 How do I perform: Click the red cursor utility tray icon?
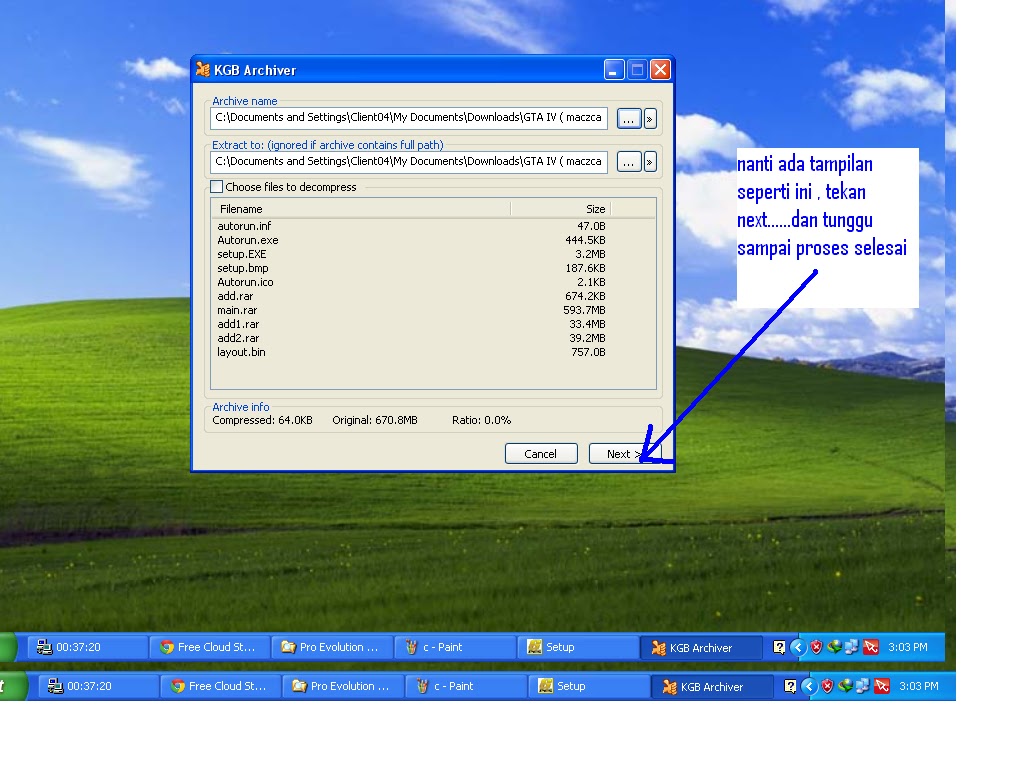click(871, 647)
